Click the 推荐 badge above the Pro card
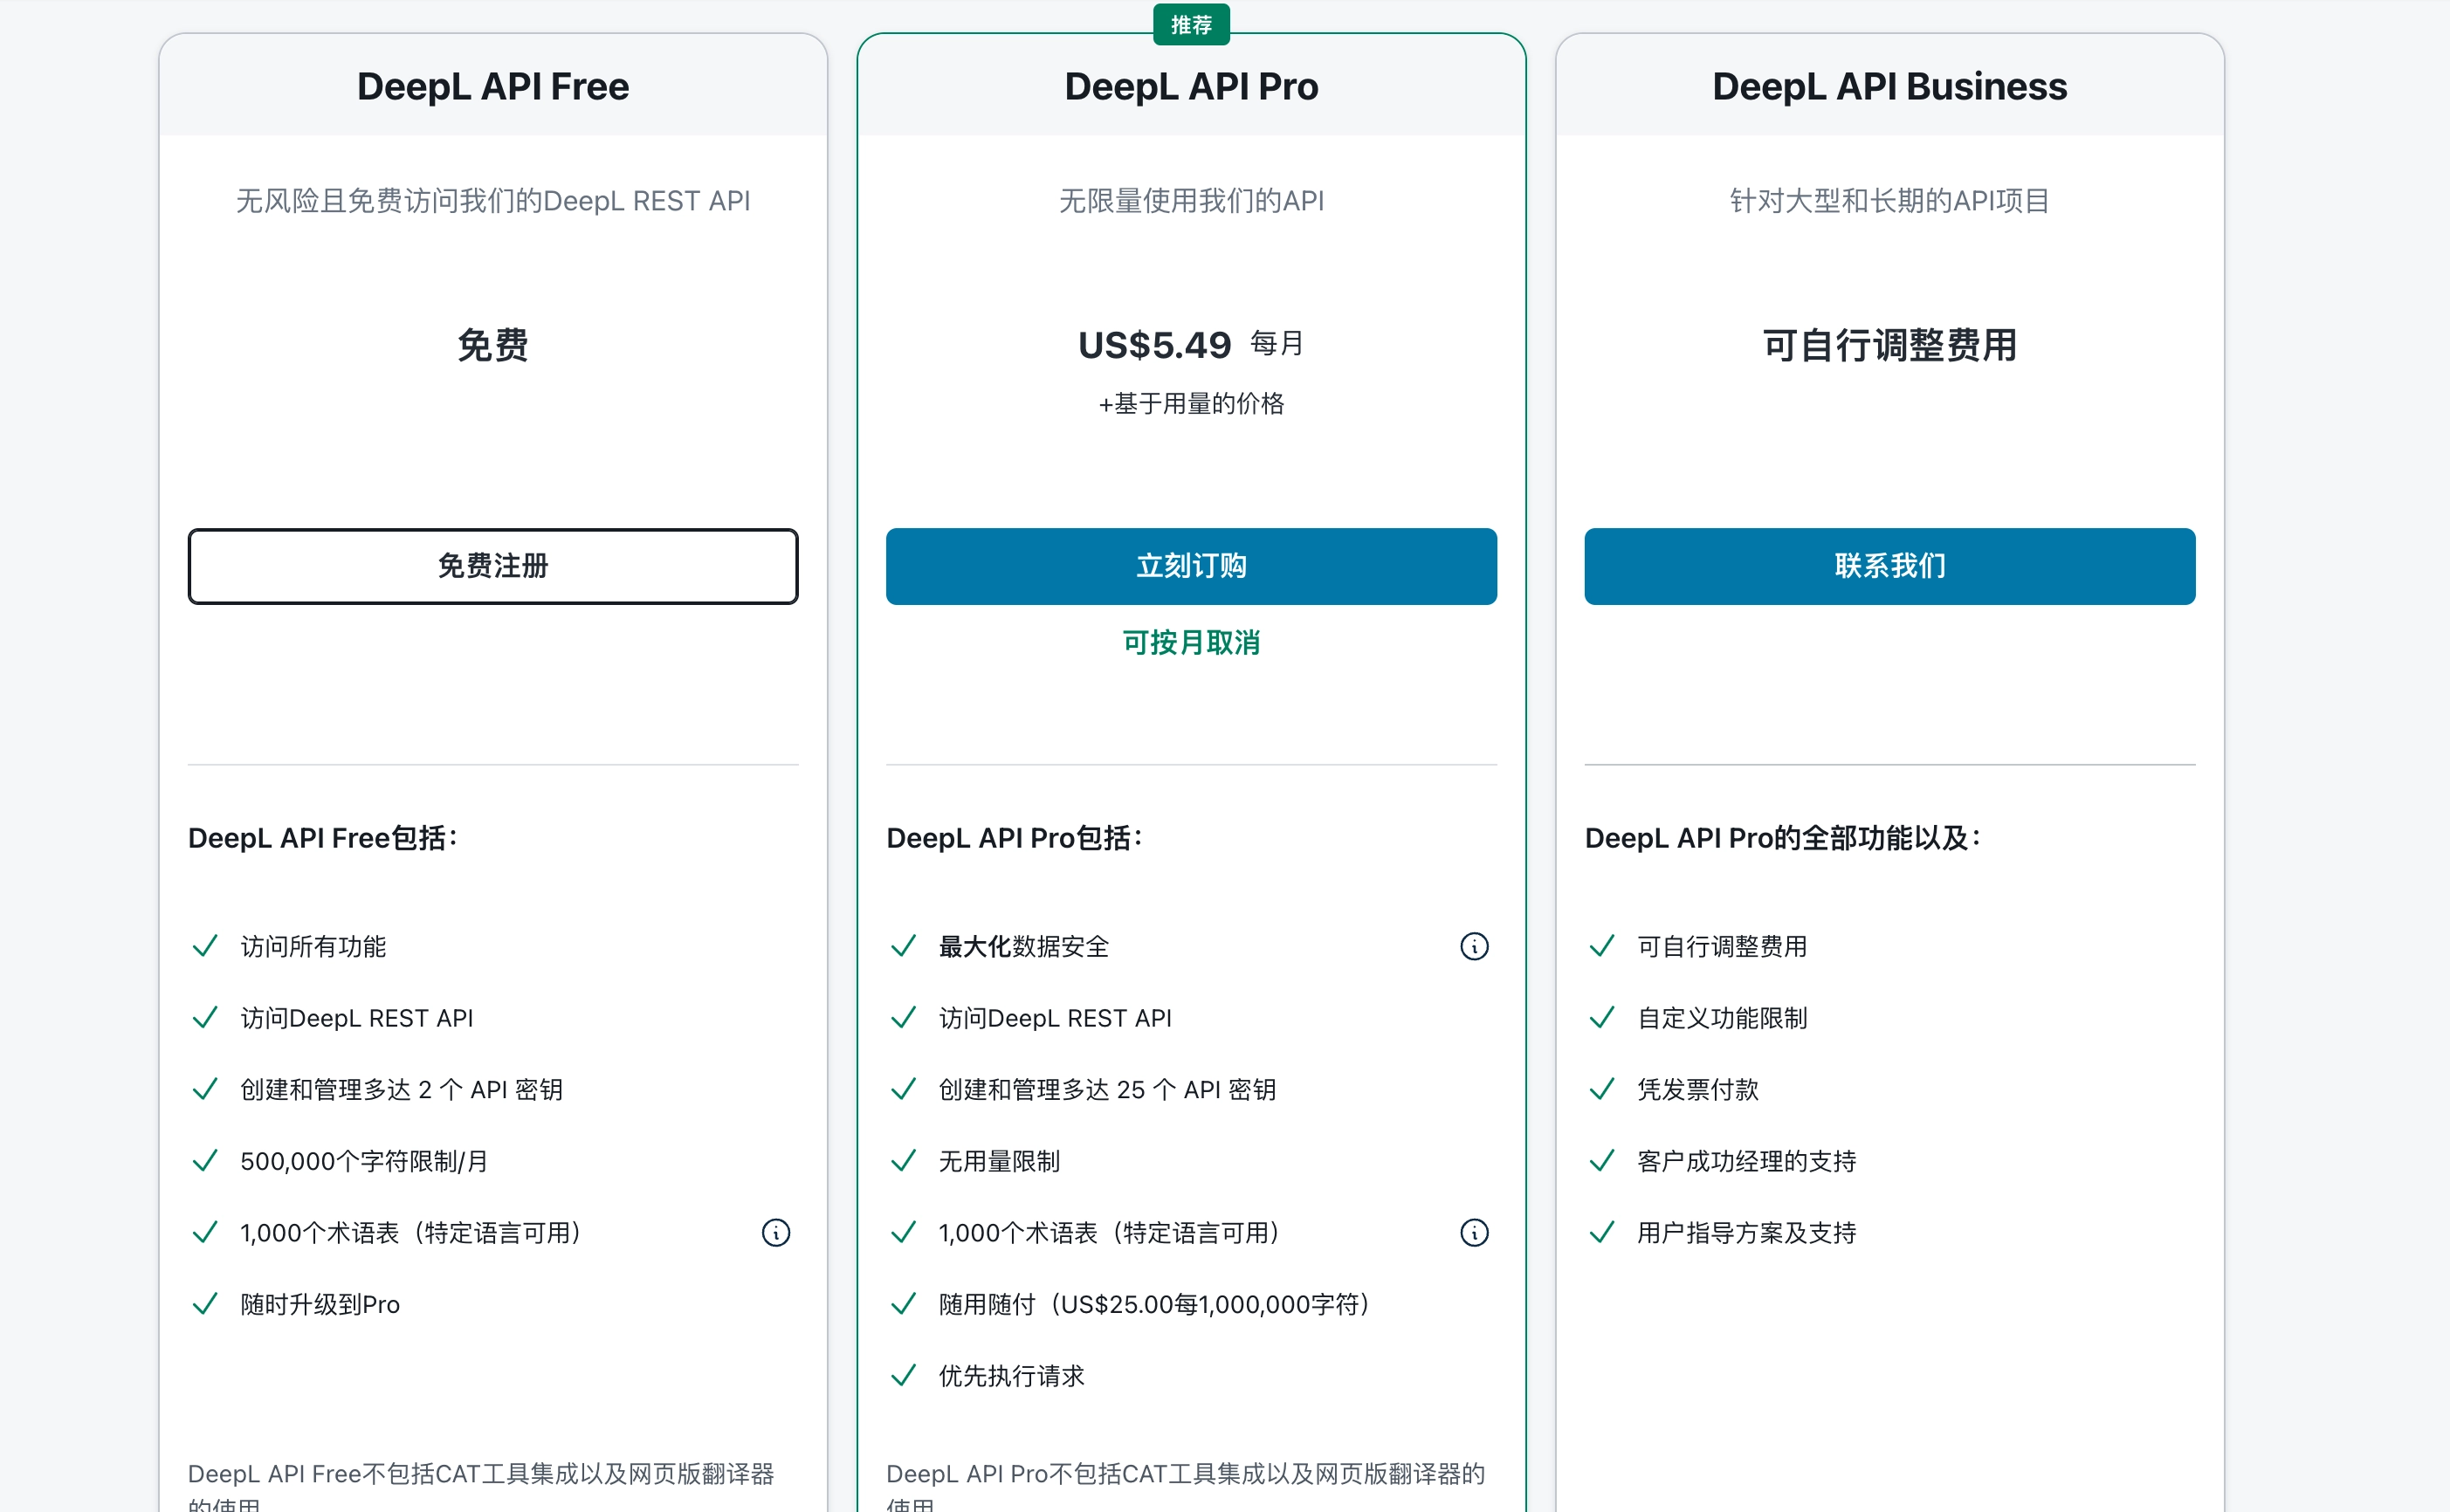 (1192, 24)
